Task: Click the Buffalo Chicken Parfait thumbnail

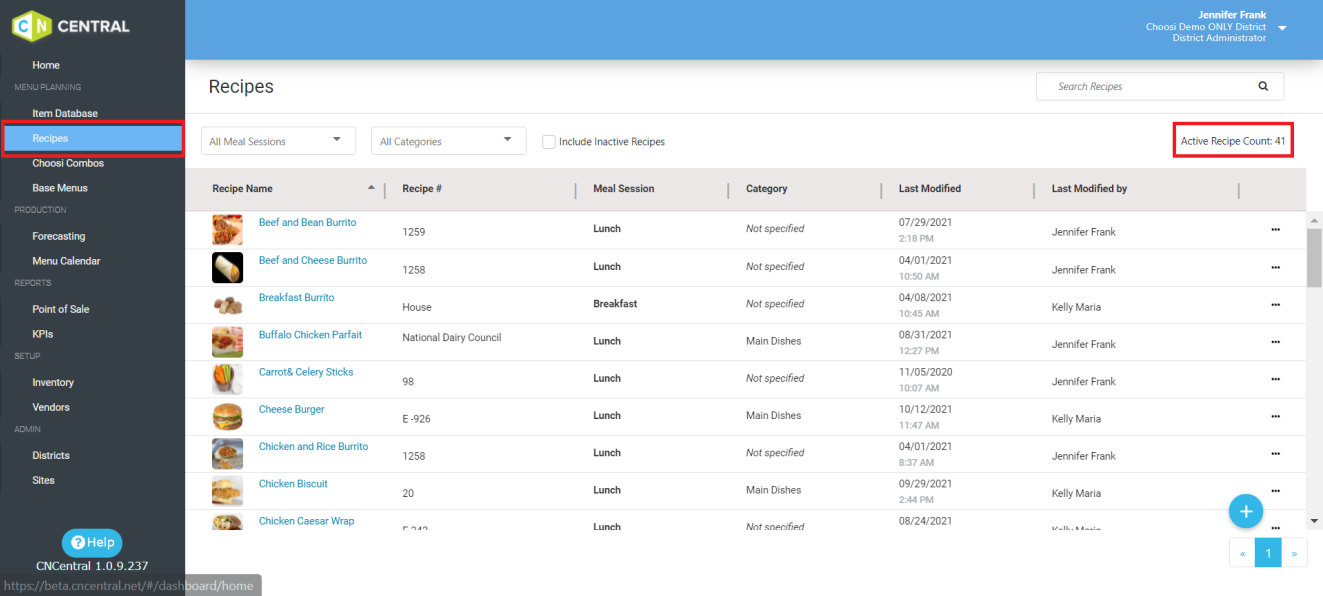Action: click(x=227, y=342)
